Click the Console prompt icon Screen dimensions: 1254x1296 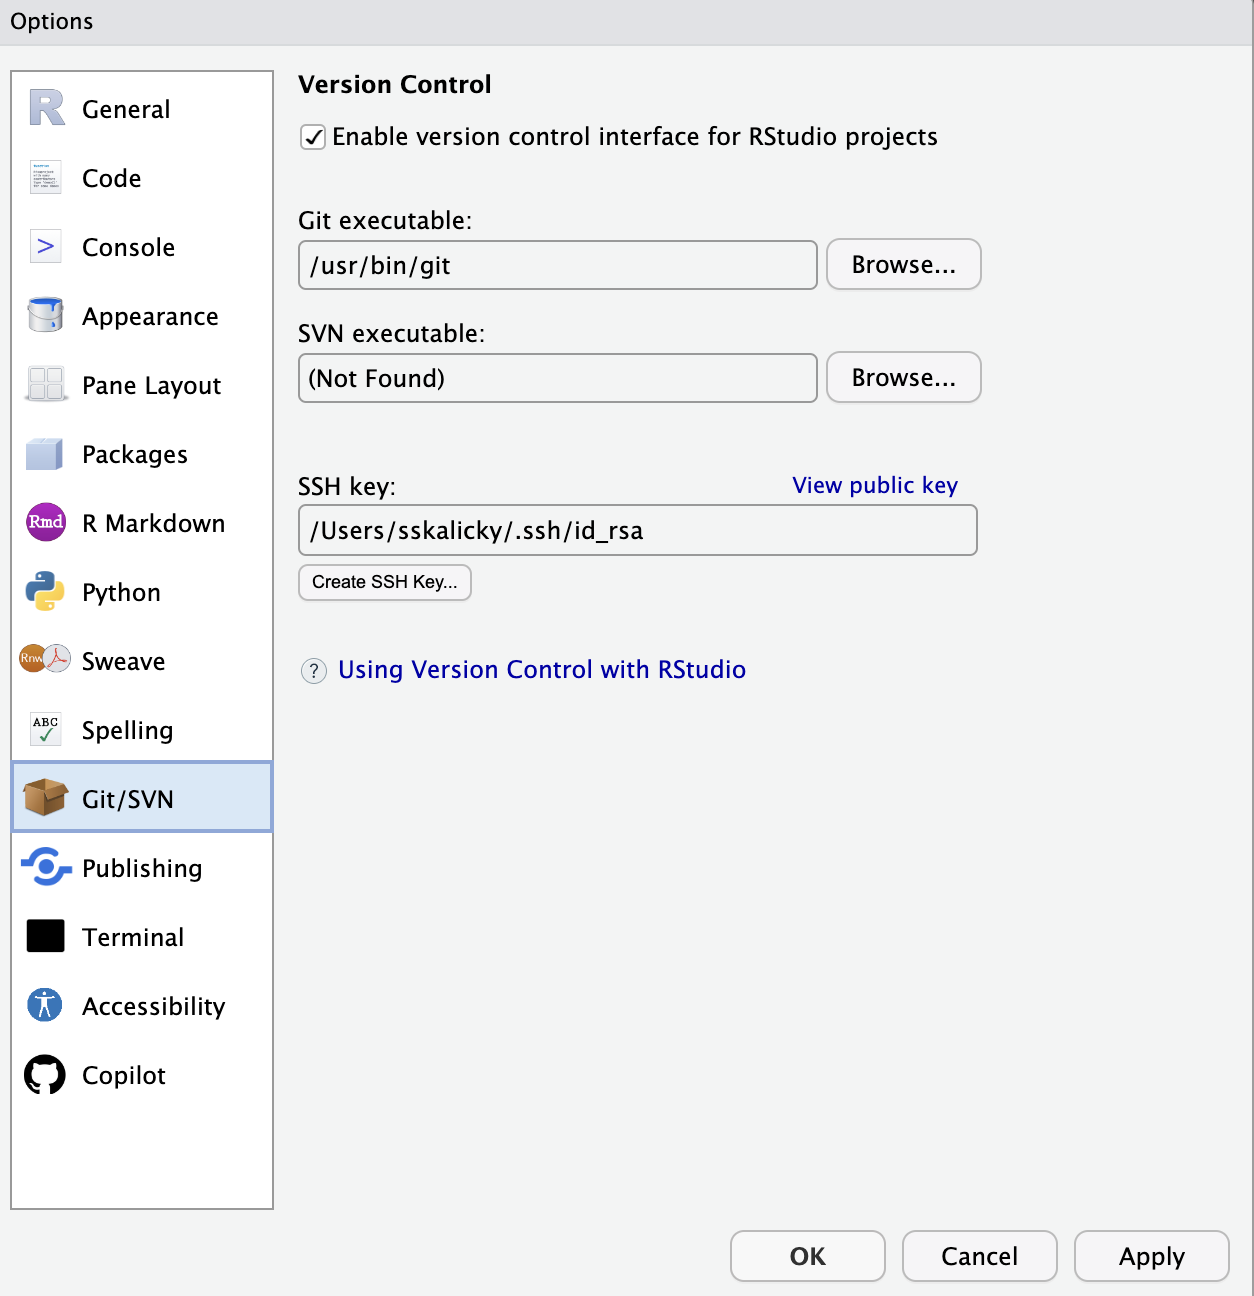[46, 246]
